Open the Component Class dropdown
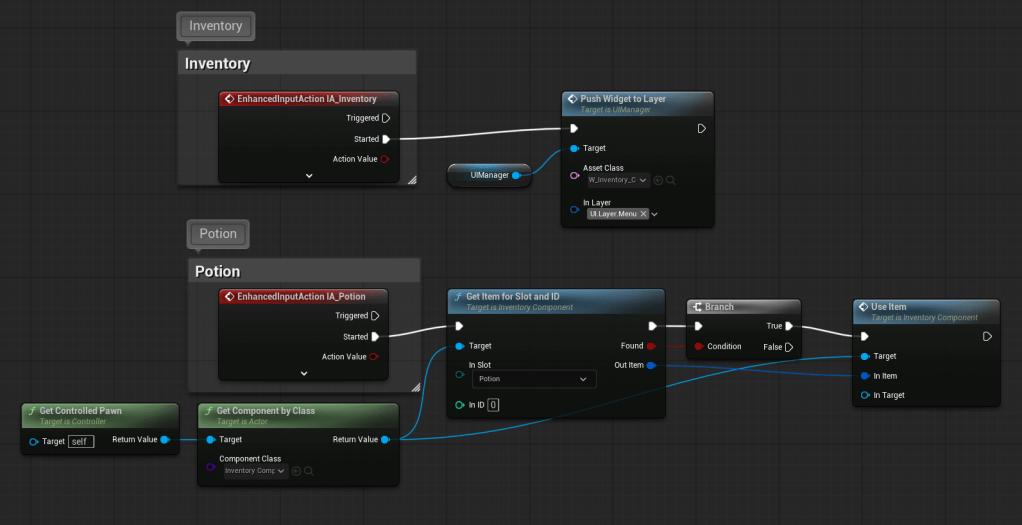Viewport: 1022px width, 525px height. tap(255, 471)
